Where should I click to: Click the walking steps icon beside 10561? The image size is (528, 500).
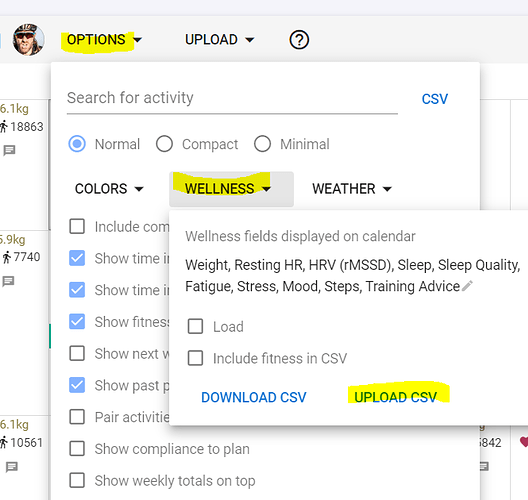coord(3,442)
